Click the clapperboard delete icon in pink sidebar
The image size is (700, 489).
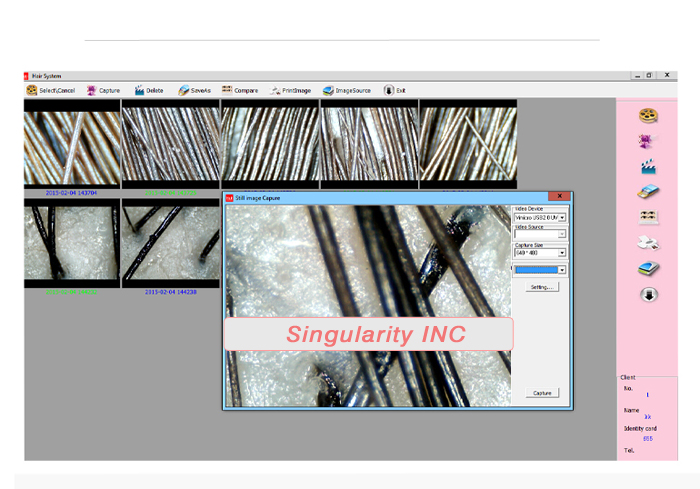pyautogui.click(x=648, y=167)
